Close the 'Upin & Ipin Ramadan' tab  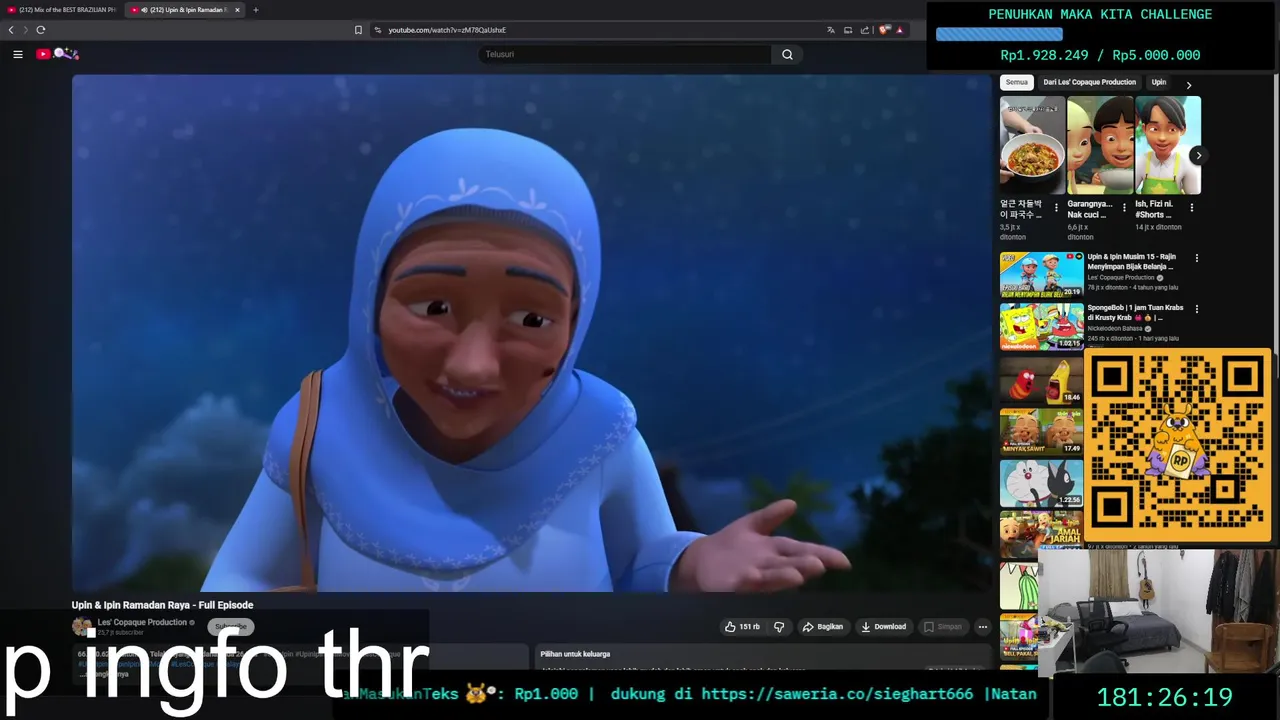pos(237,10)
